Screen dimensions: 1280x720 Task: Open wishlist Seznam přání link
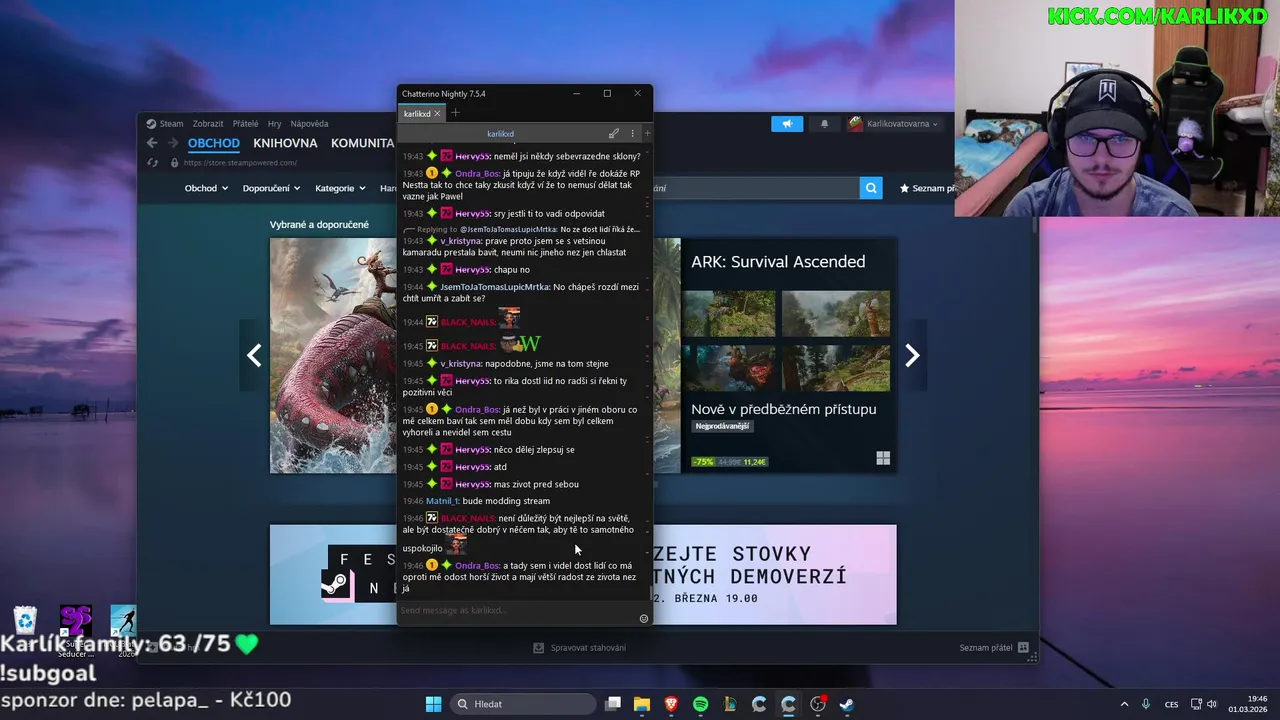click(x=929, y=188)
